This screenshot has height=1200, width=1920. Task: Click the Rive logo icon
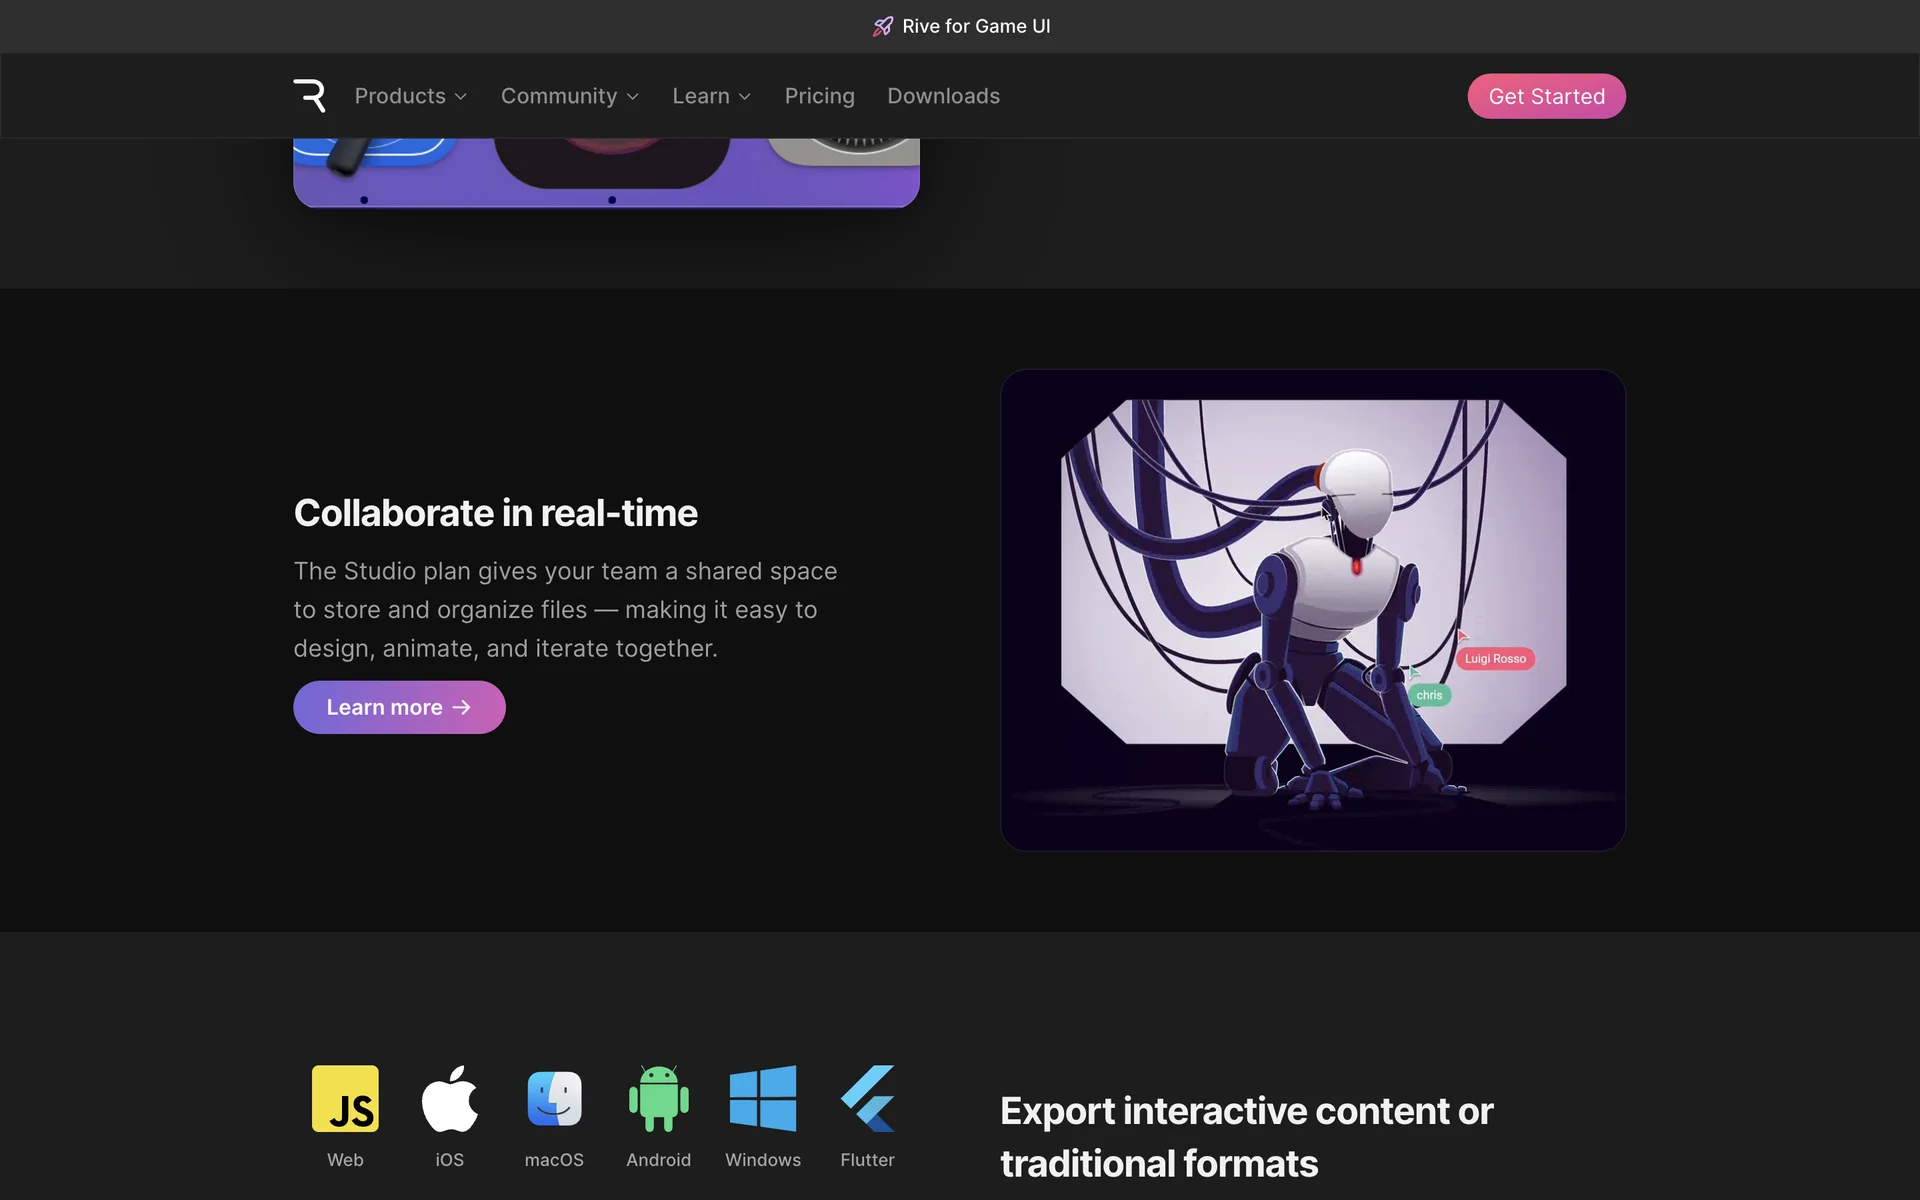pyautogui.click(x=309, y=96)
